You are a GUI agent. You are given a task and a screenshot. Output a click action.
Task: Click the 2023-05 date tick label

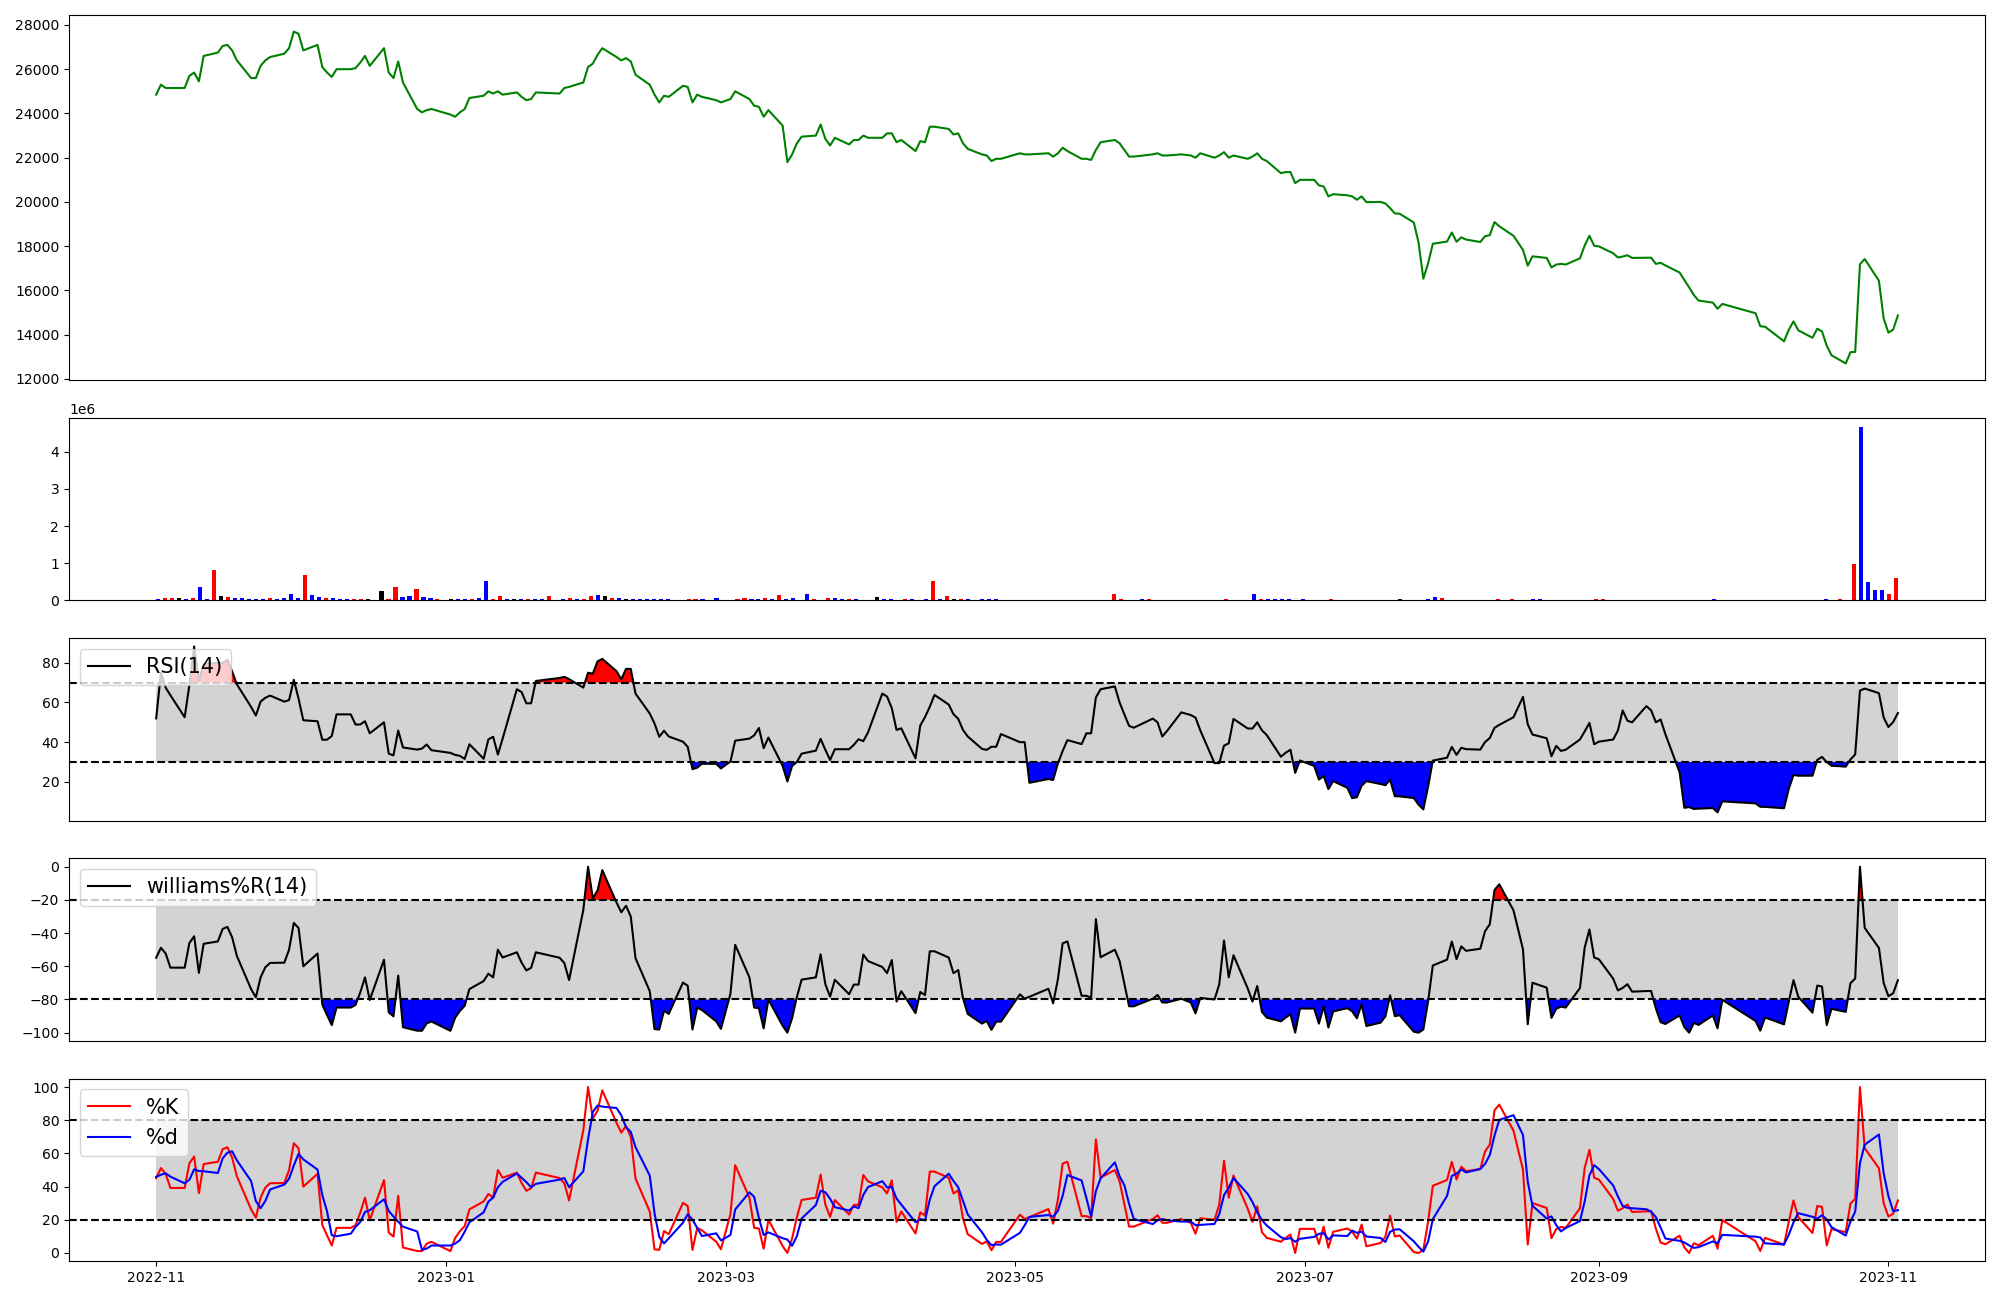[1016, 1277]
